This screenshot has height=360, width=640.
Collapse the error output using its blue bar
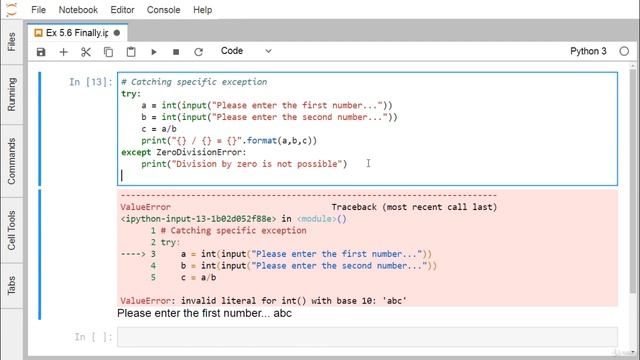click(x=40, y=254)
